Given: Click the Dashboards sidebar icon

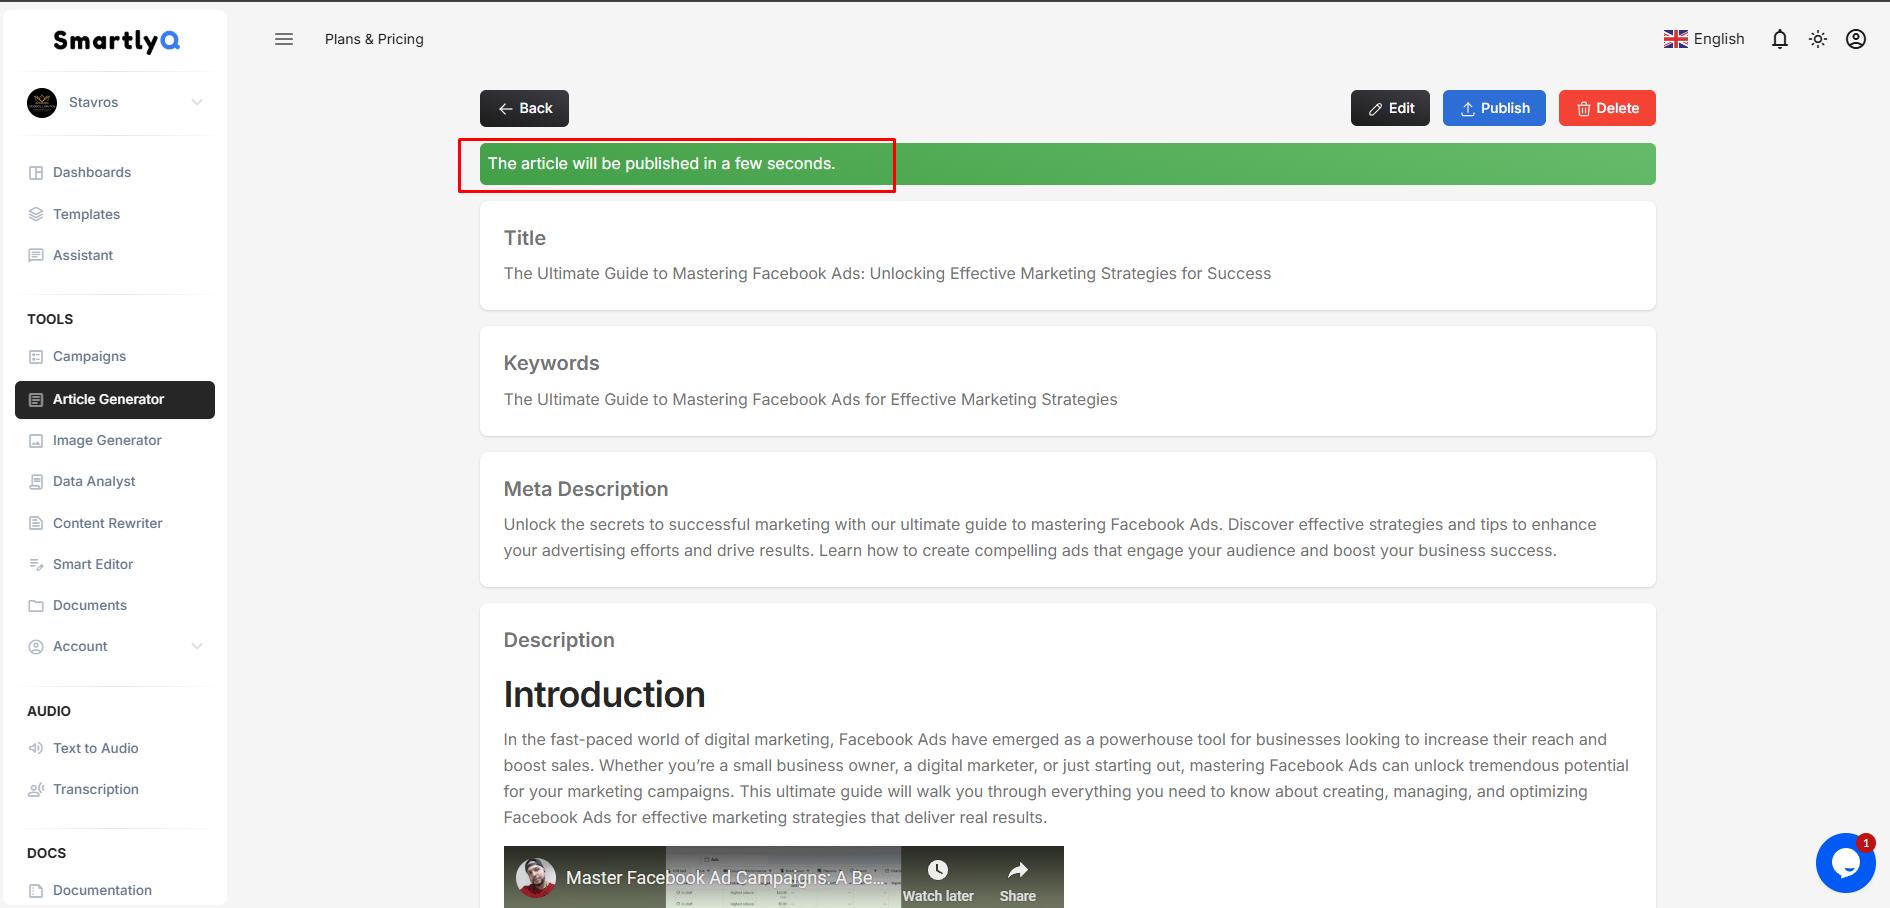Looking at the screenshot, I should click(36, 173).
